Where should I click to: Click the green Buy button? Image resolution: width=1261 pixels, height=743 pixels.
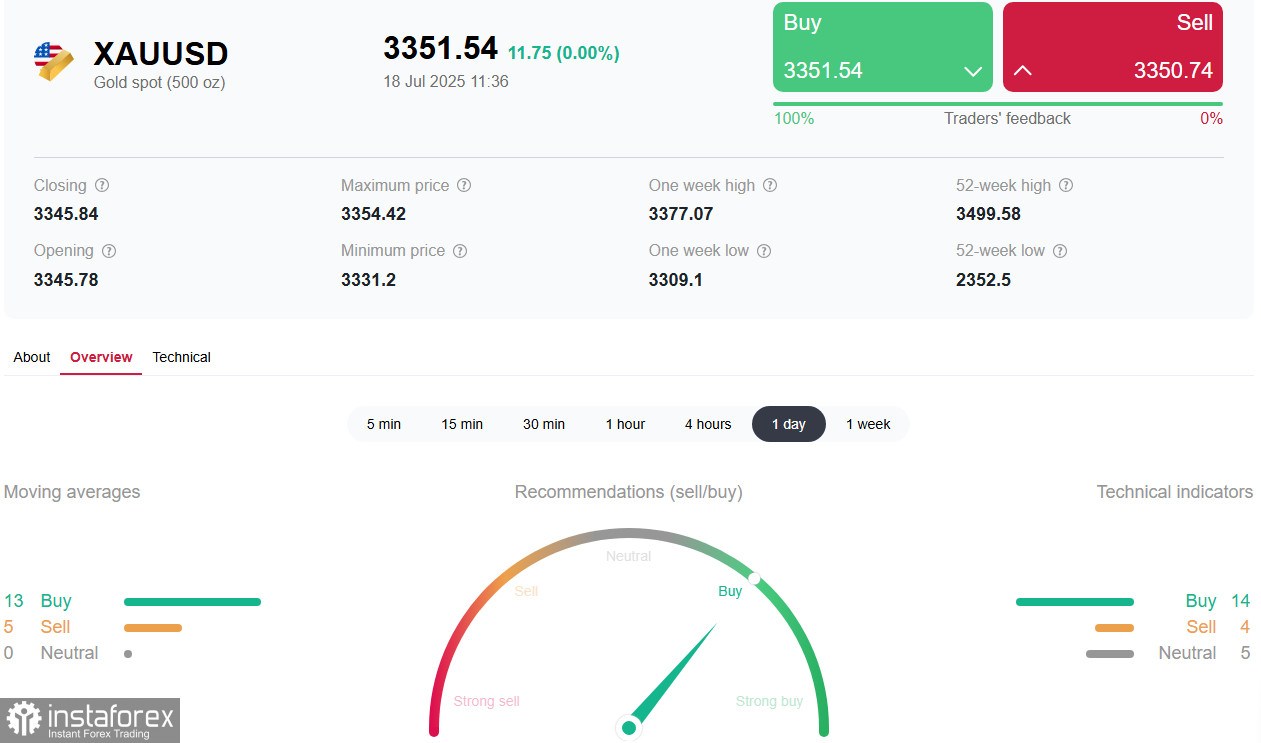click(883, 47)
